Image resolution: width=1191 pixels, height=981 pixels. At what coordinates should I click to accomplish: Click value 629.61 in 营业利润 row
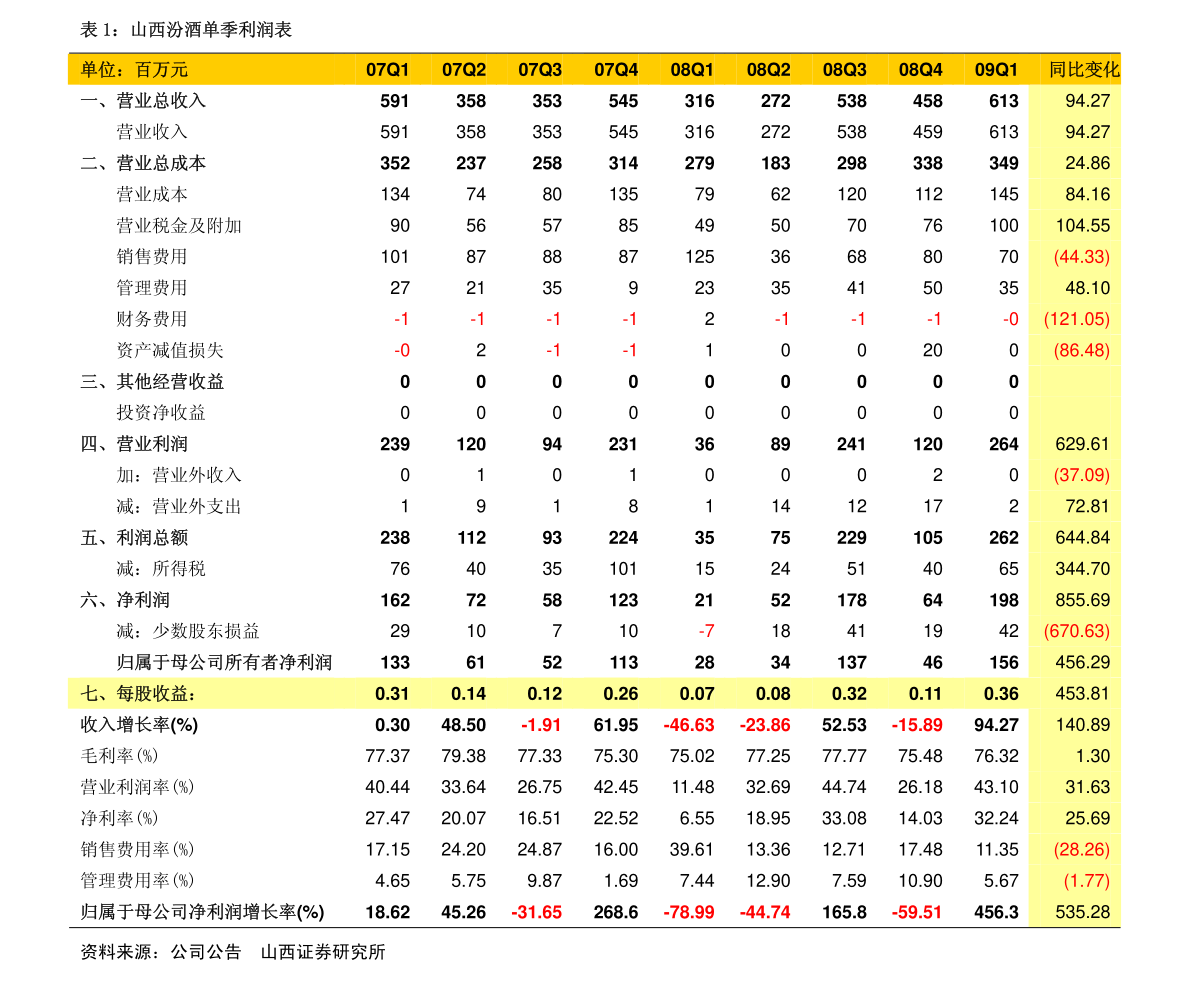coord(1082,444)
